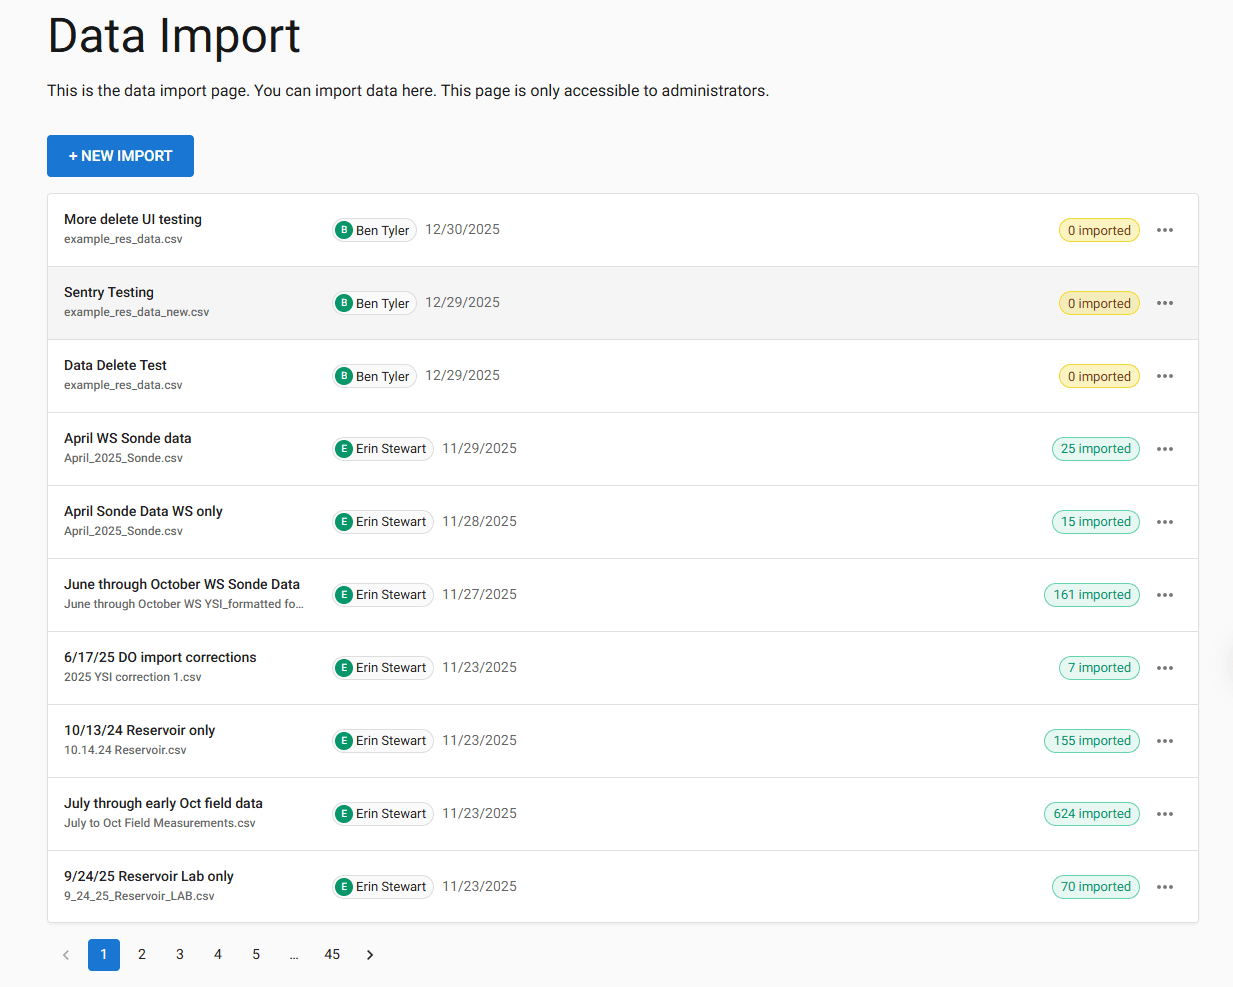
Task: Click the New Import button
Action: (120, 156)
